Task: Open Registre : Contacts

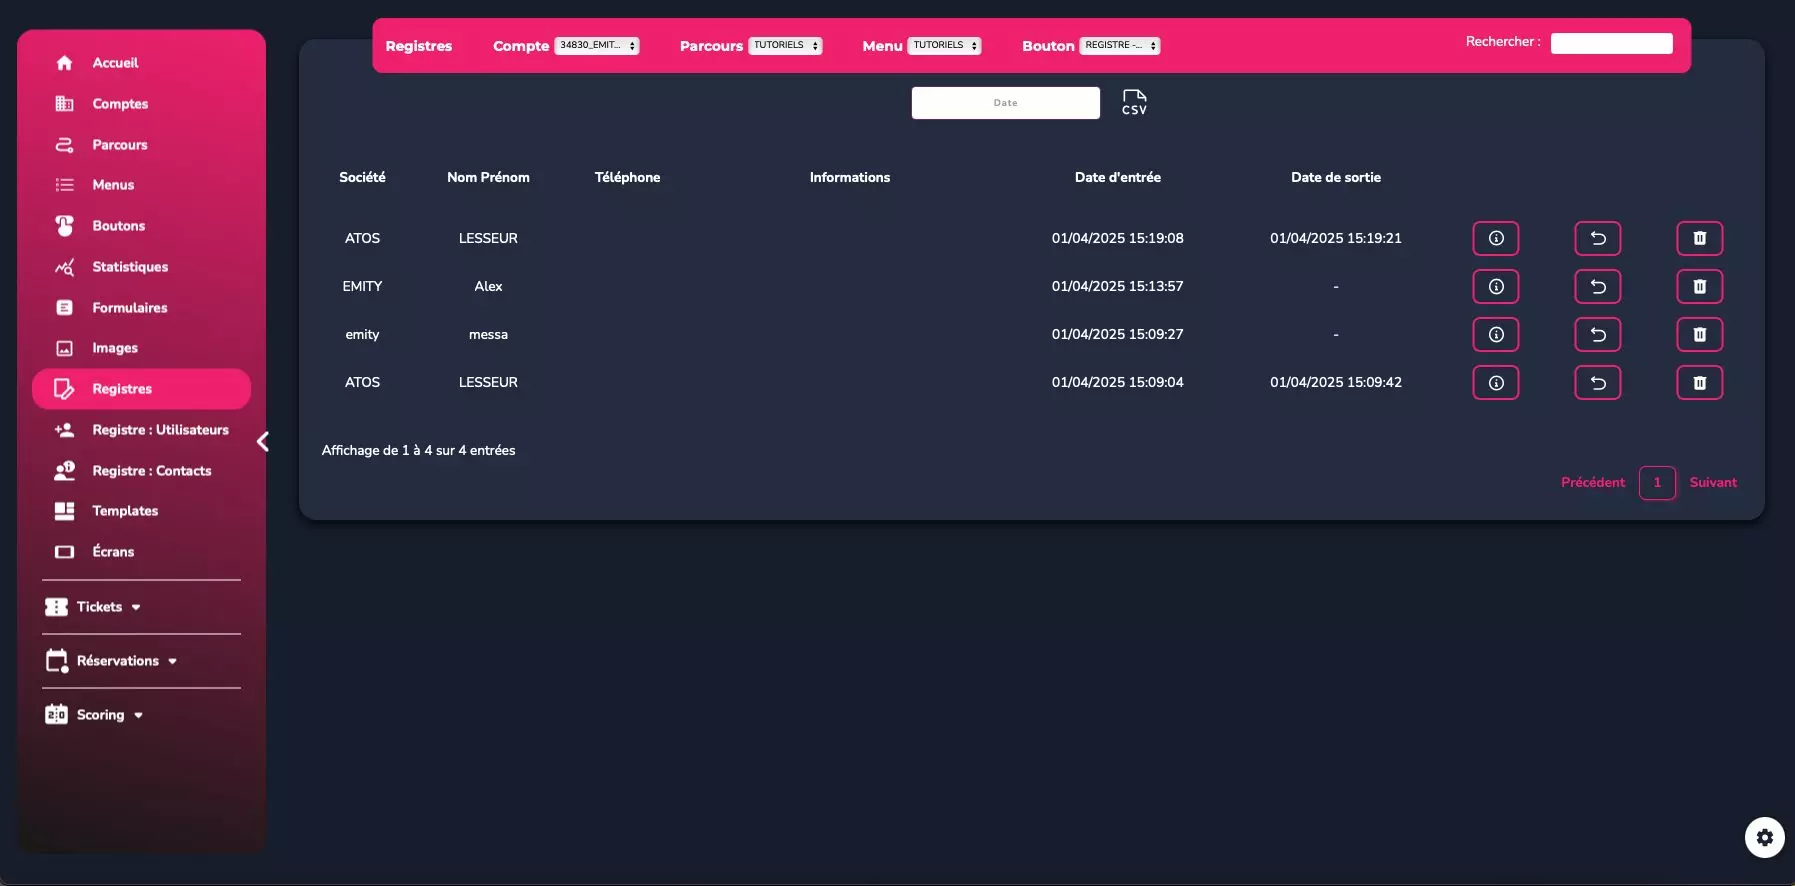Action: [x=151, y=471]
